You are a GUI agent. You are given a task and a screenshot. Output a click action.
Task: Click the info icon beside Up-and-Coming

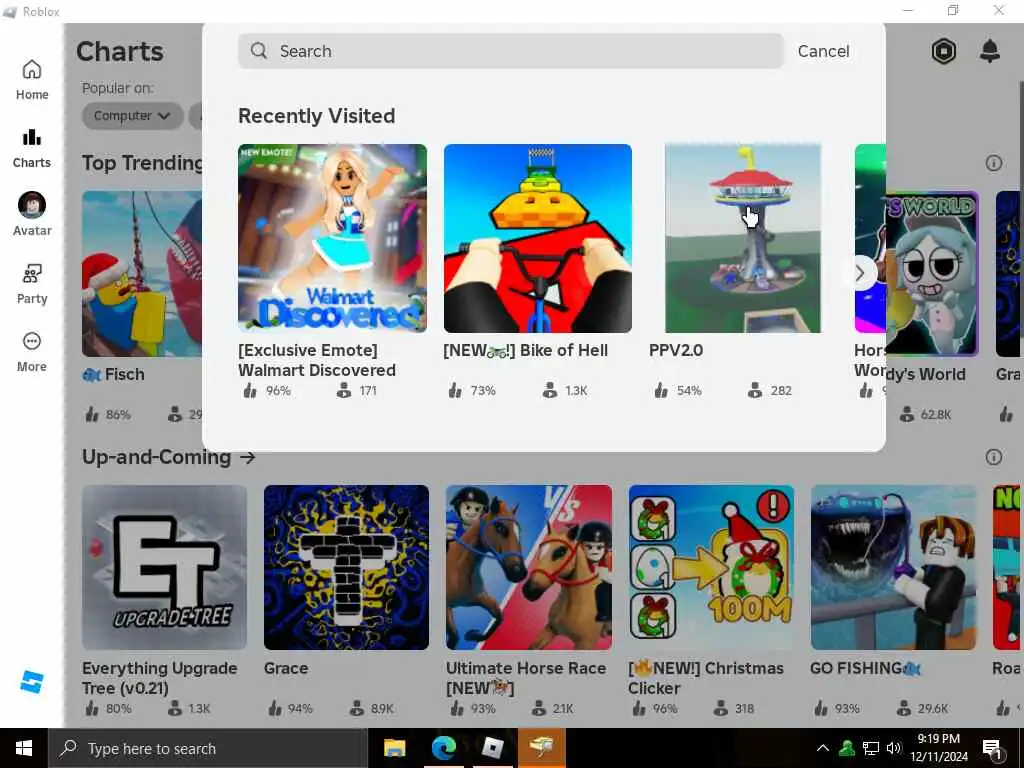[994, 457]
